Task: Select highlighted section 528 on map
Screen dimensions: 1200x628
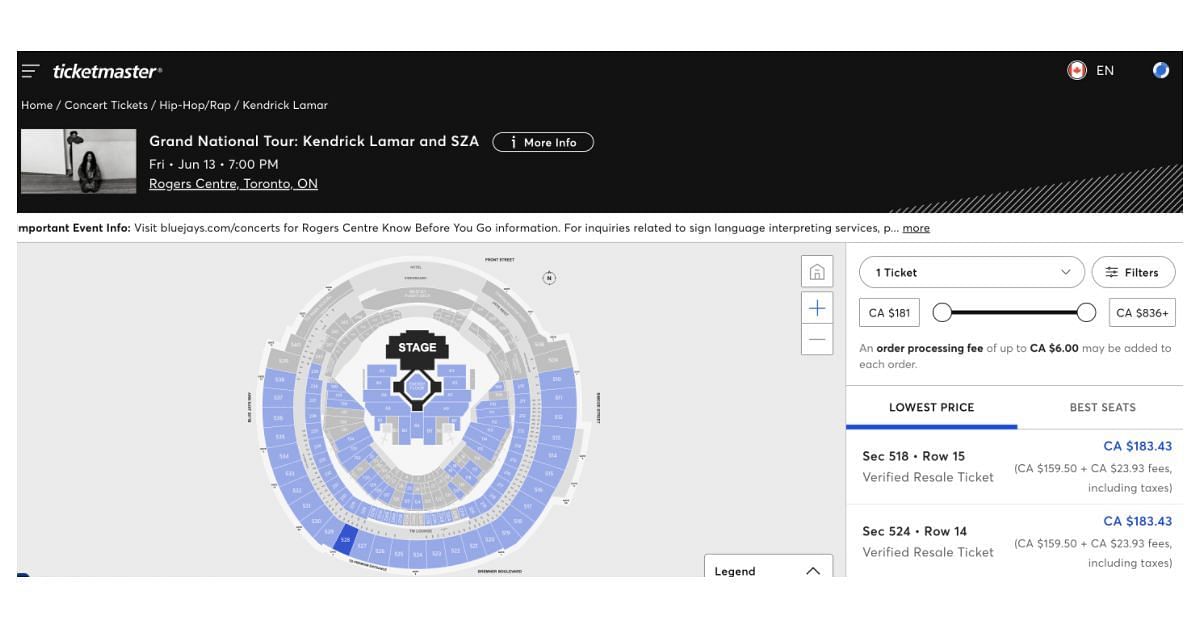Action: 345,539
